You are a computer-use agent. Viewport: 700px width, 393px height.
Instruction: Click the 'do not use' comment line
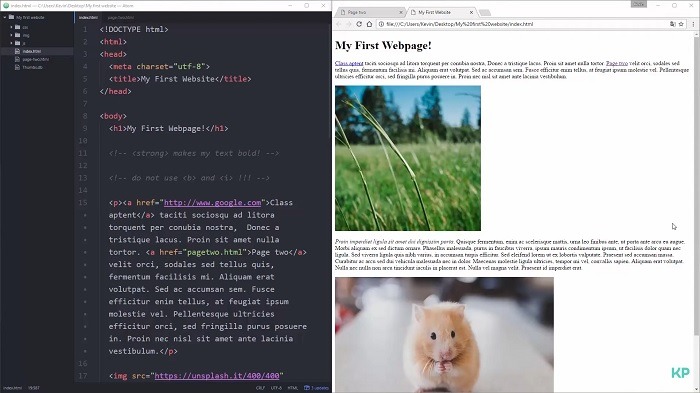pos(189,178)
